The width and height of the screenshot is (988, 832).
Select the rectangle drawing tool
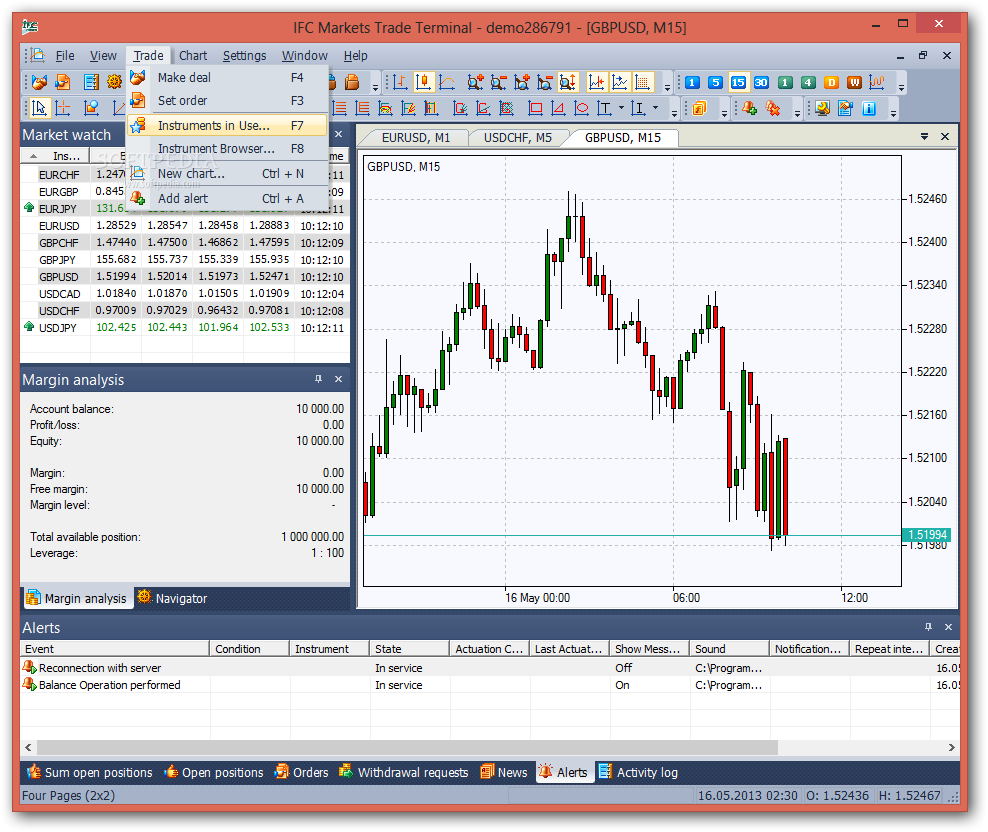[535, 108]
